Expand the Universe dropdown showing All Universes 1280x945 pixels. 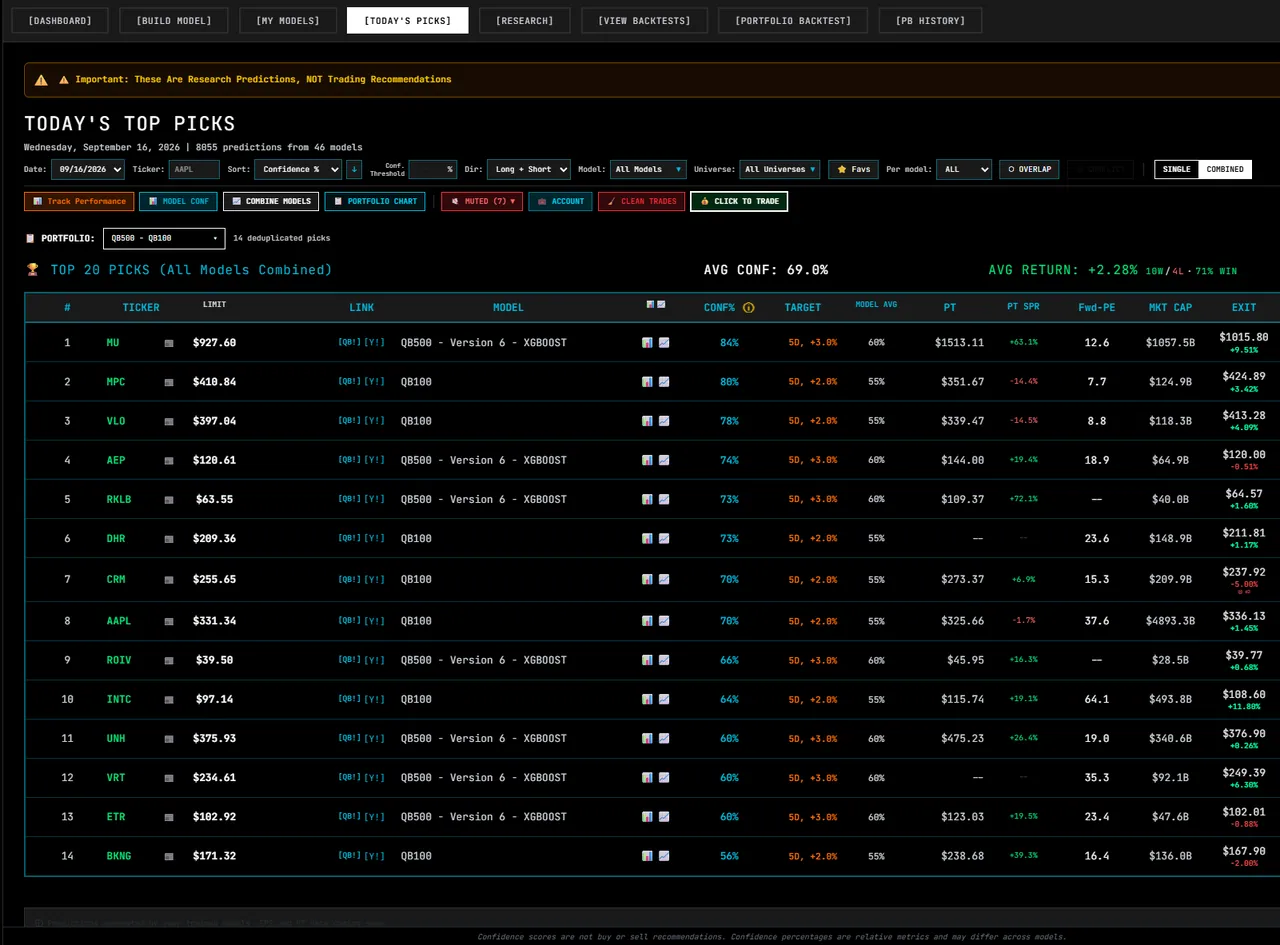tap(780, 170)
